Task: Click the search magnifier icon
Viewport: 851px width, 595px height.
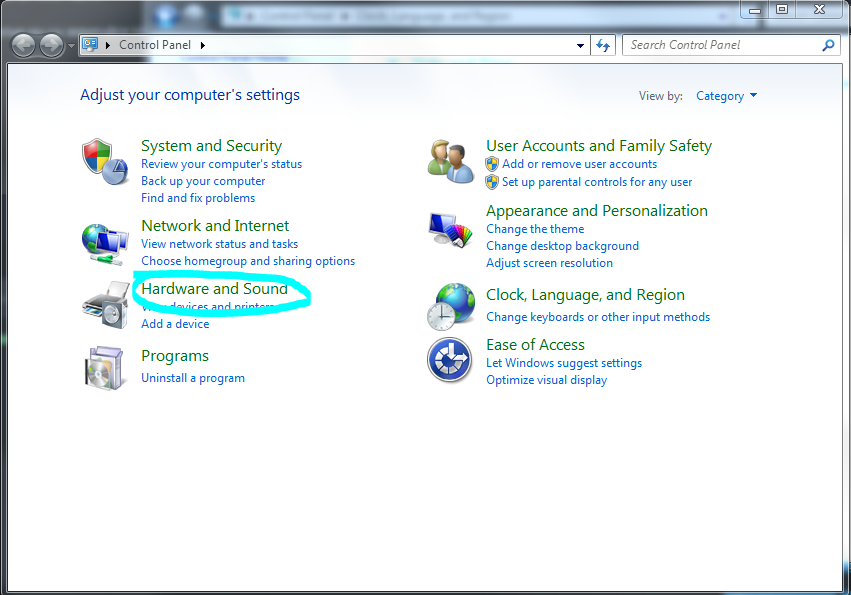Action: [828, 45]
